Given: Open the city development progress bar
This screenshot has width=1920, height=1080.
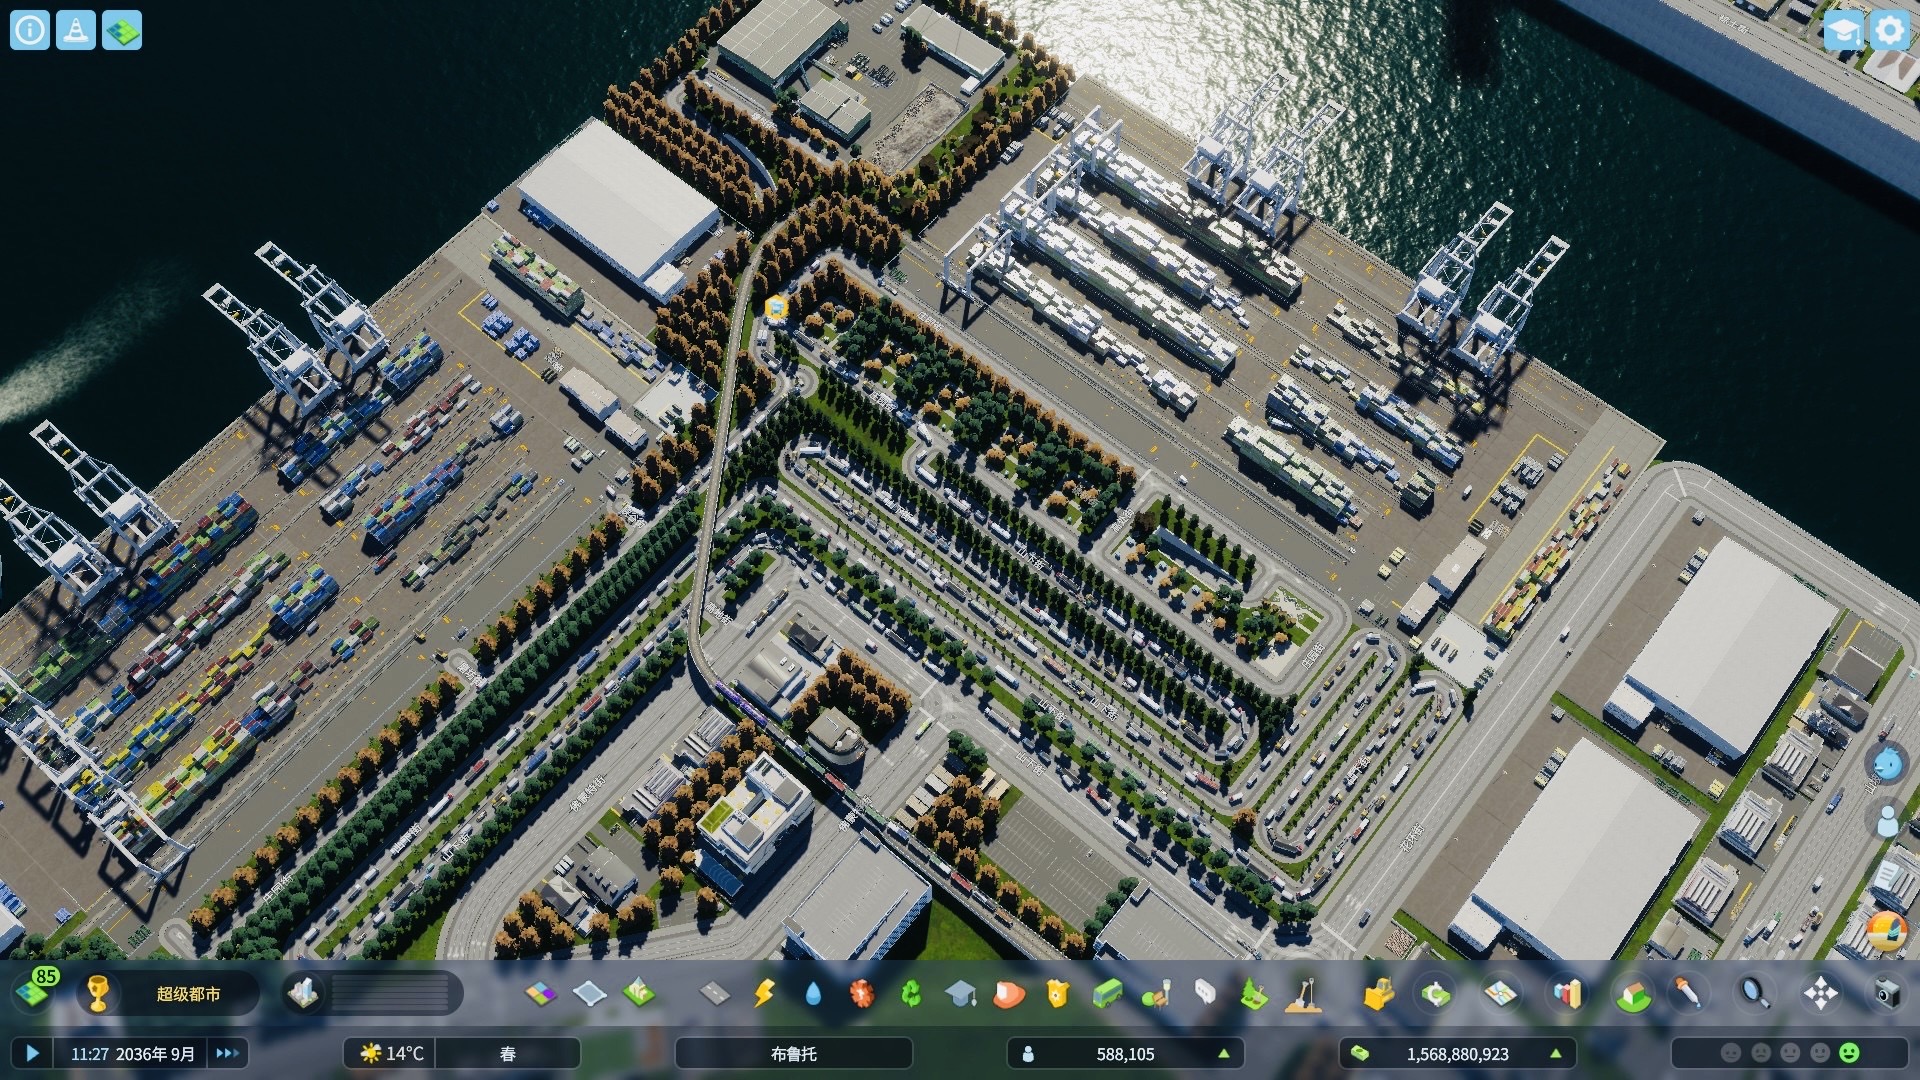Looking at the screenshot, I should 390,993.
